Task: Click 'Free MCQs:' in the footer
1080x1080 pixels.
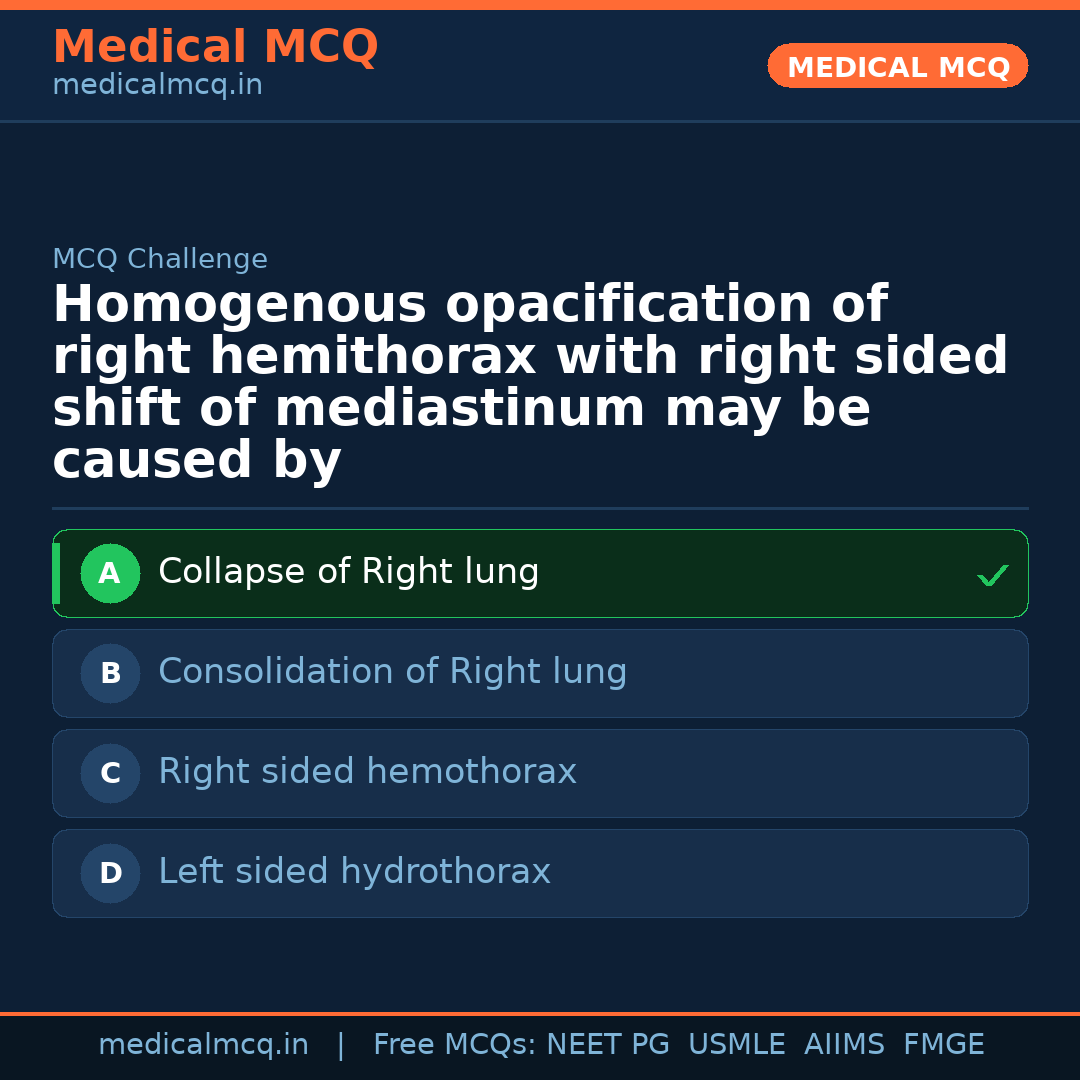Action: (455, 1045)
